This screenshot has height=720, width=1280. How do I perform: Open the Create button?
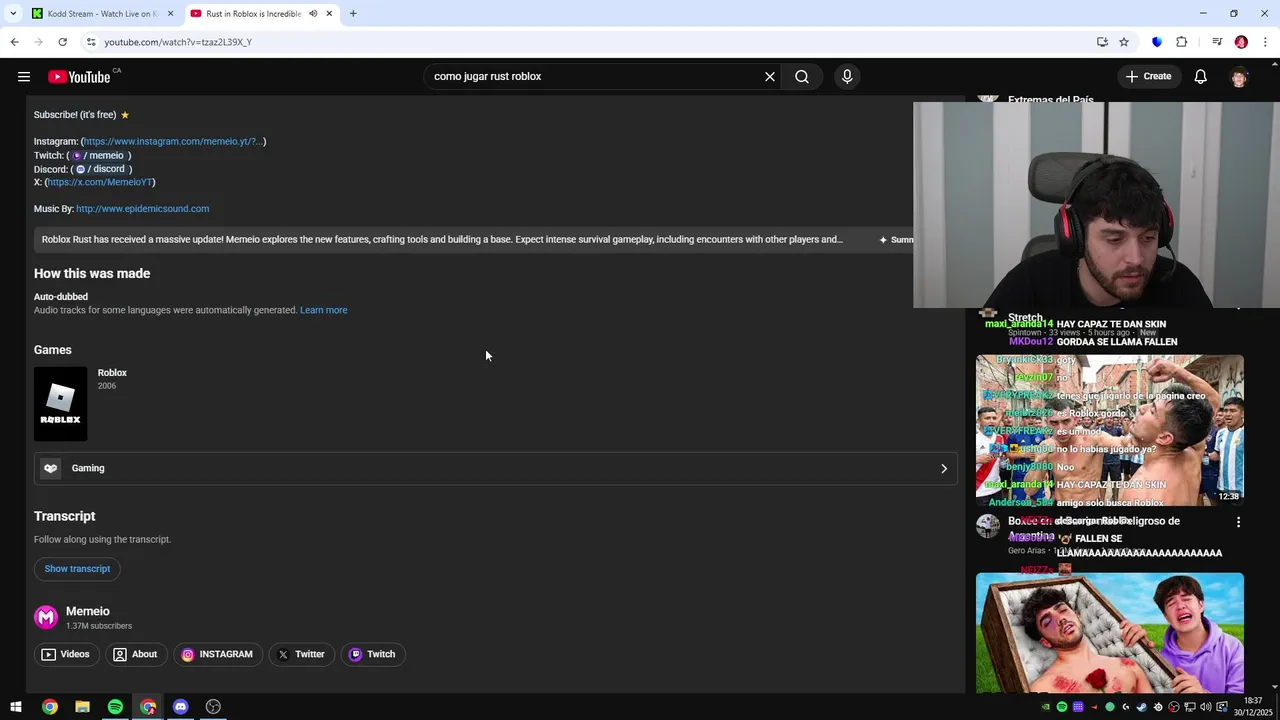[x=1148, y=77]
